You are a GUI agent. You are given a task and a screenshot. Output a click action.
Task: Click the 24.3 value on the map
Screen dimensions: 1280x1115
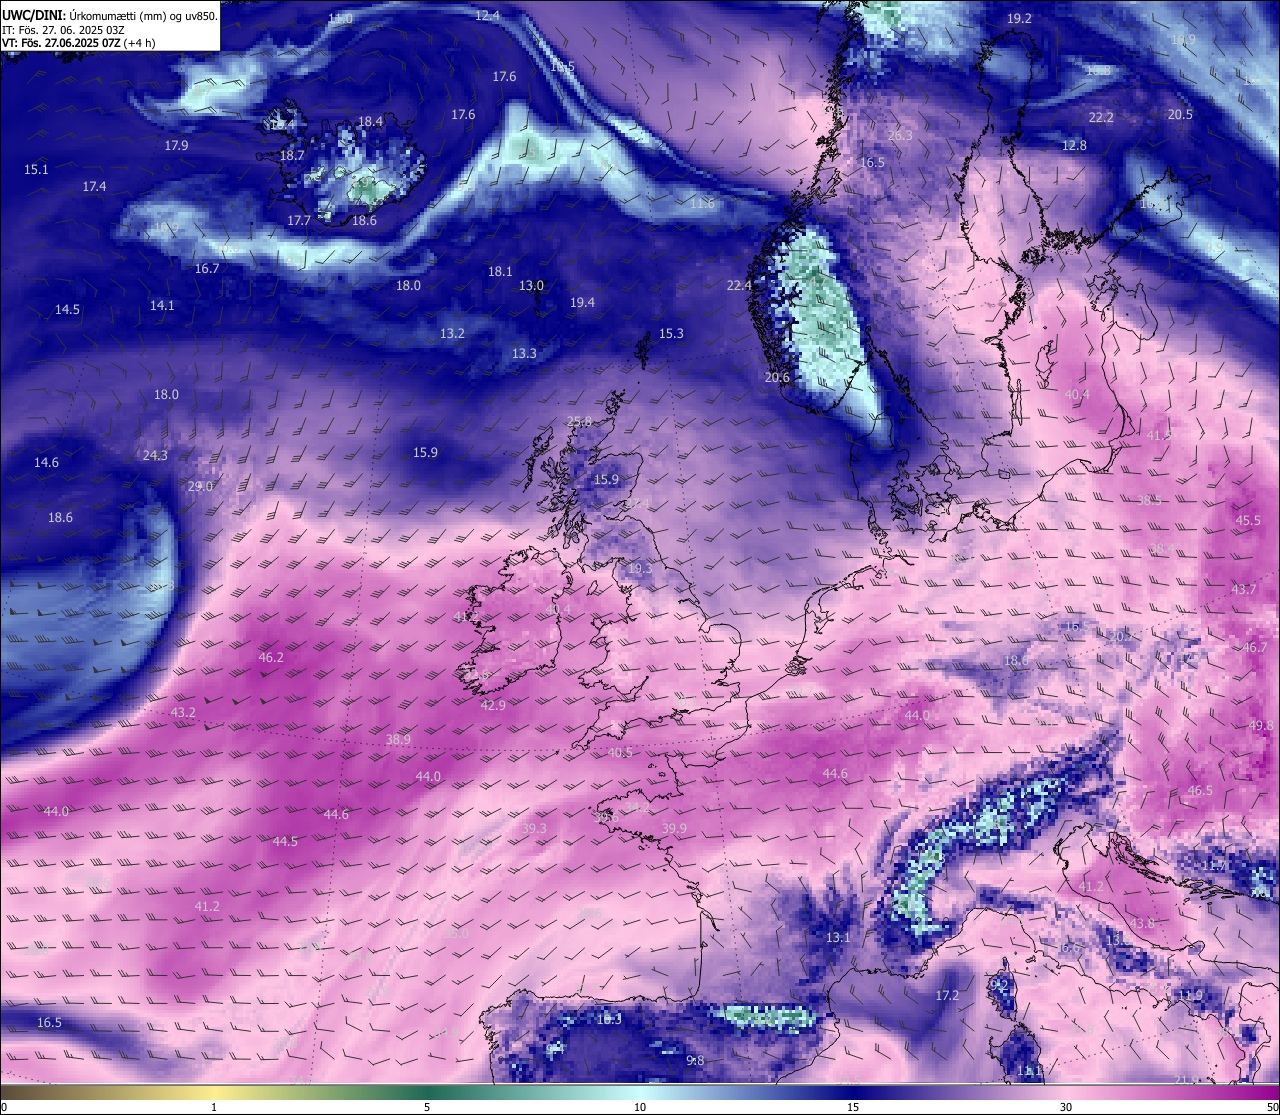(x=155, y=455)
